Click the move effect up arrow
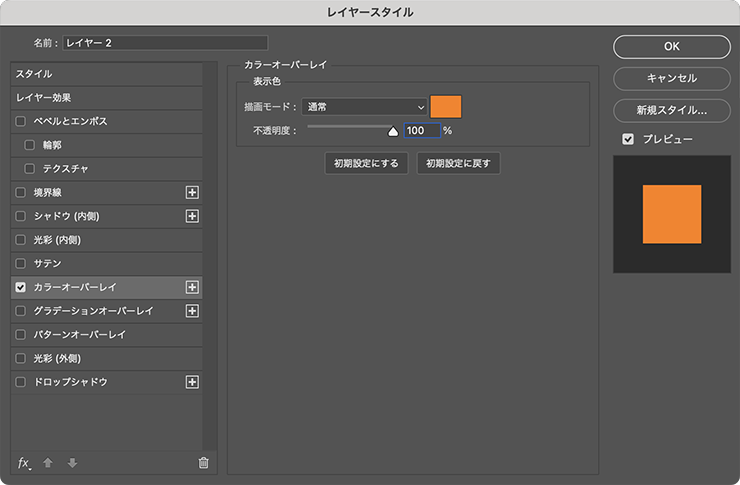This screenshot has height=485, width=740. (x=48, y=462)
